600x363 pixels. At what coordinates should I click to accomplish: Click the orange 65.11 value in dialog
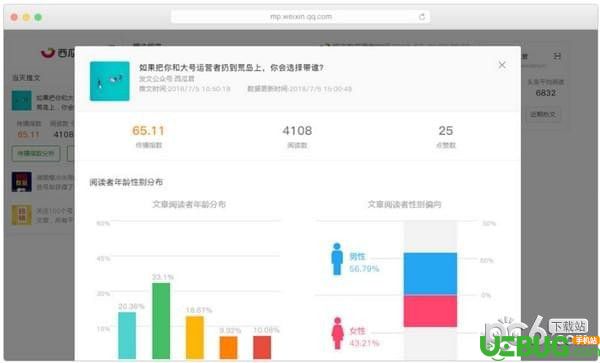[x=148, y=131]
